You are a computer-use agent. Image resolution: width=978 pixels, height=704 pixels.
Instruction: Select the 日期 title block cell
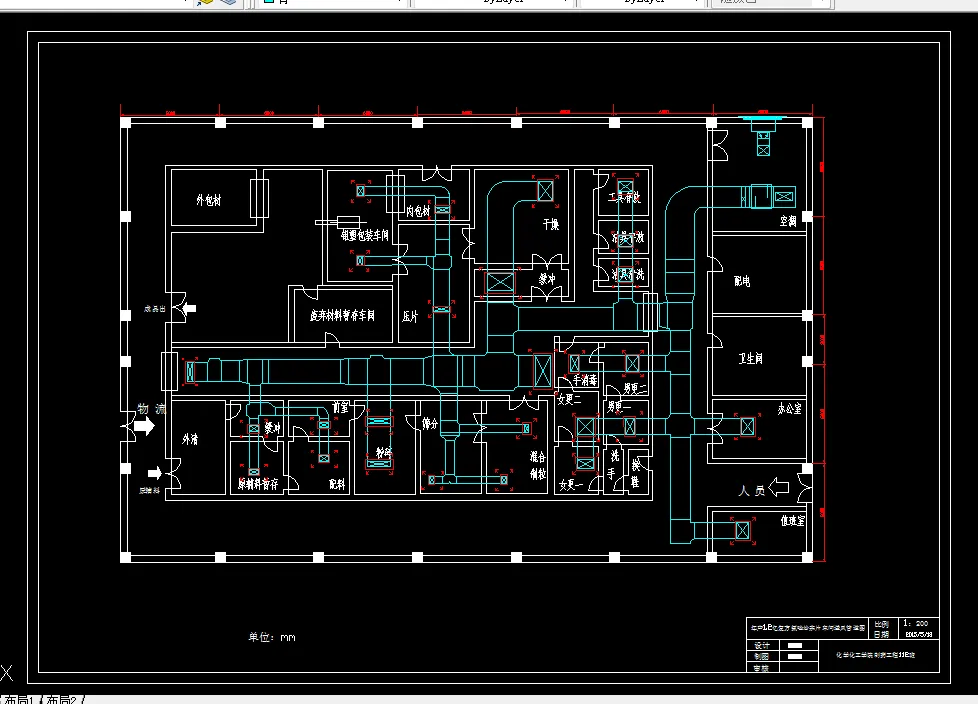881,634
